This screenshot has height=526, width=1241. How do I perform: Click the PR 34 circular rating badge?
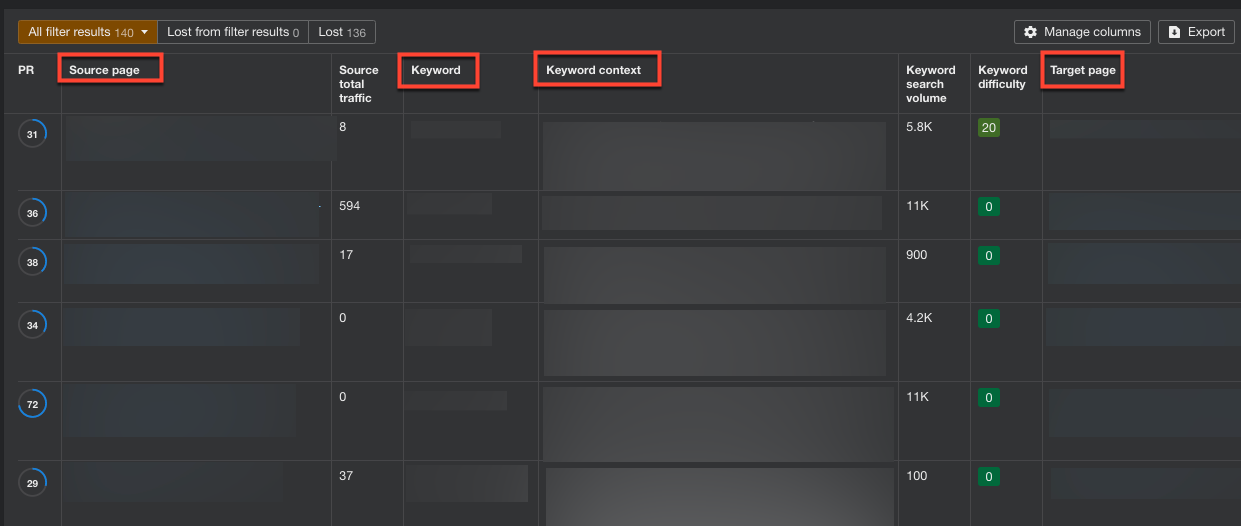[x=32, y=325]
